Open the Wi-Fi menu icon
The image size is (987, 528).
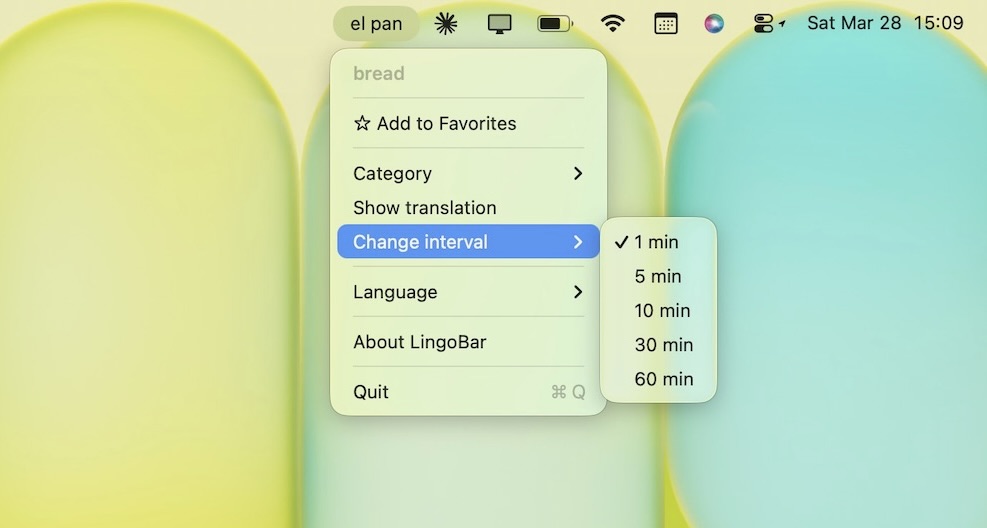click(x=612, y=24)
